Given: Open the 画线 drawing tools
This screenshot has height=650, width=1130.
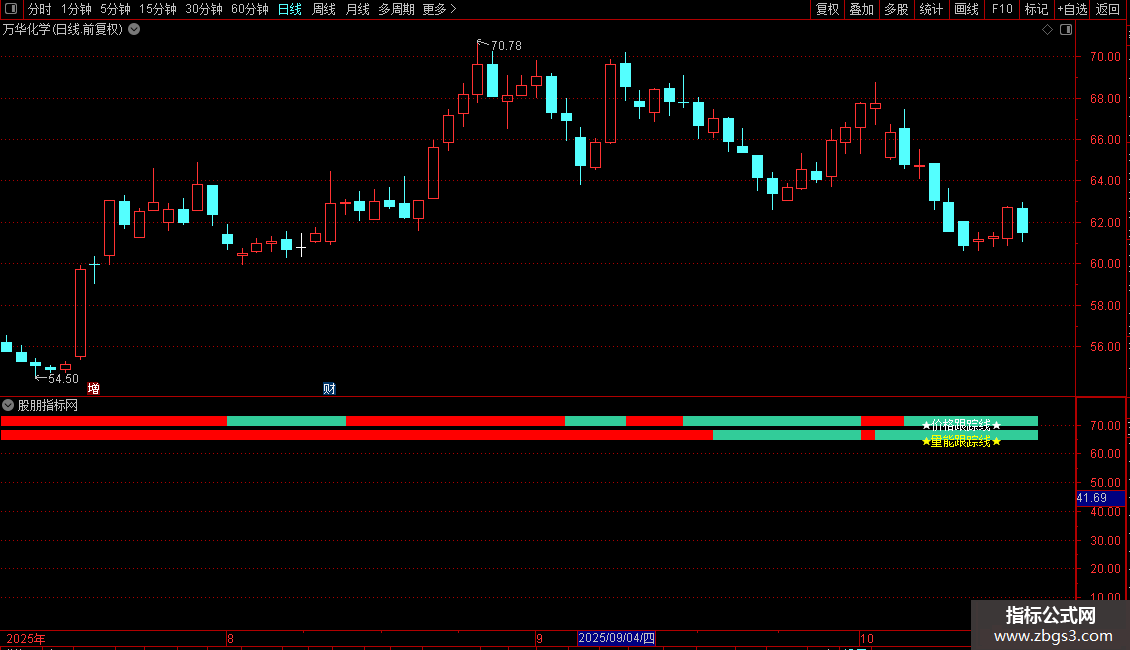Looking at the screenshot, I should [966, 9].
